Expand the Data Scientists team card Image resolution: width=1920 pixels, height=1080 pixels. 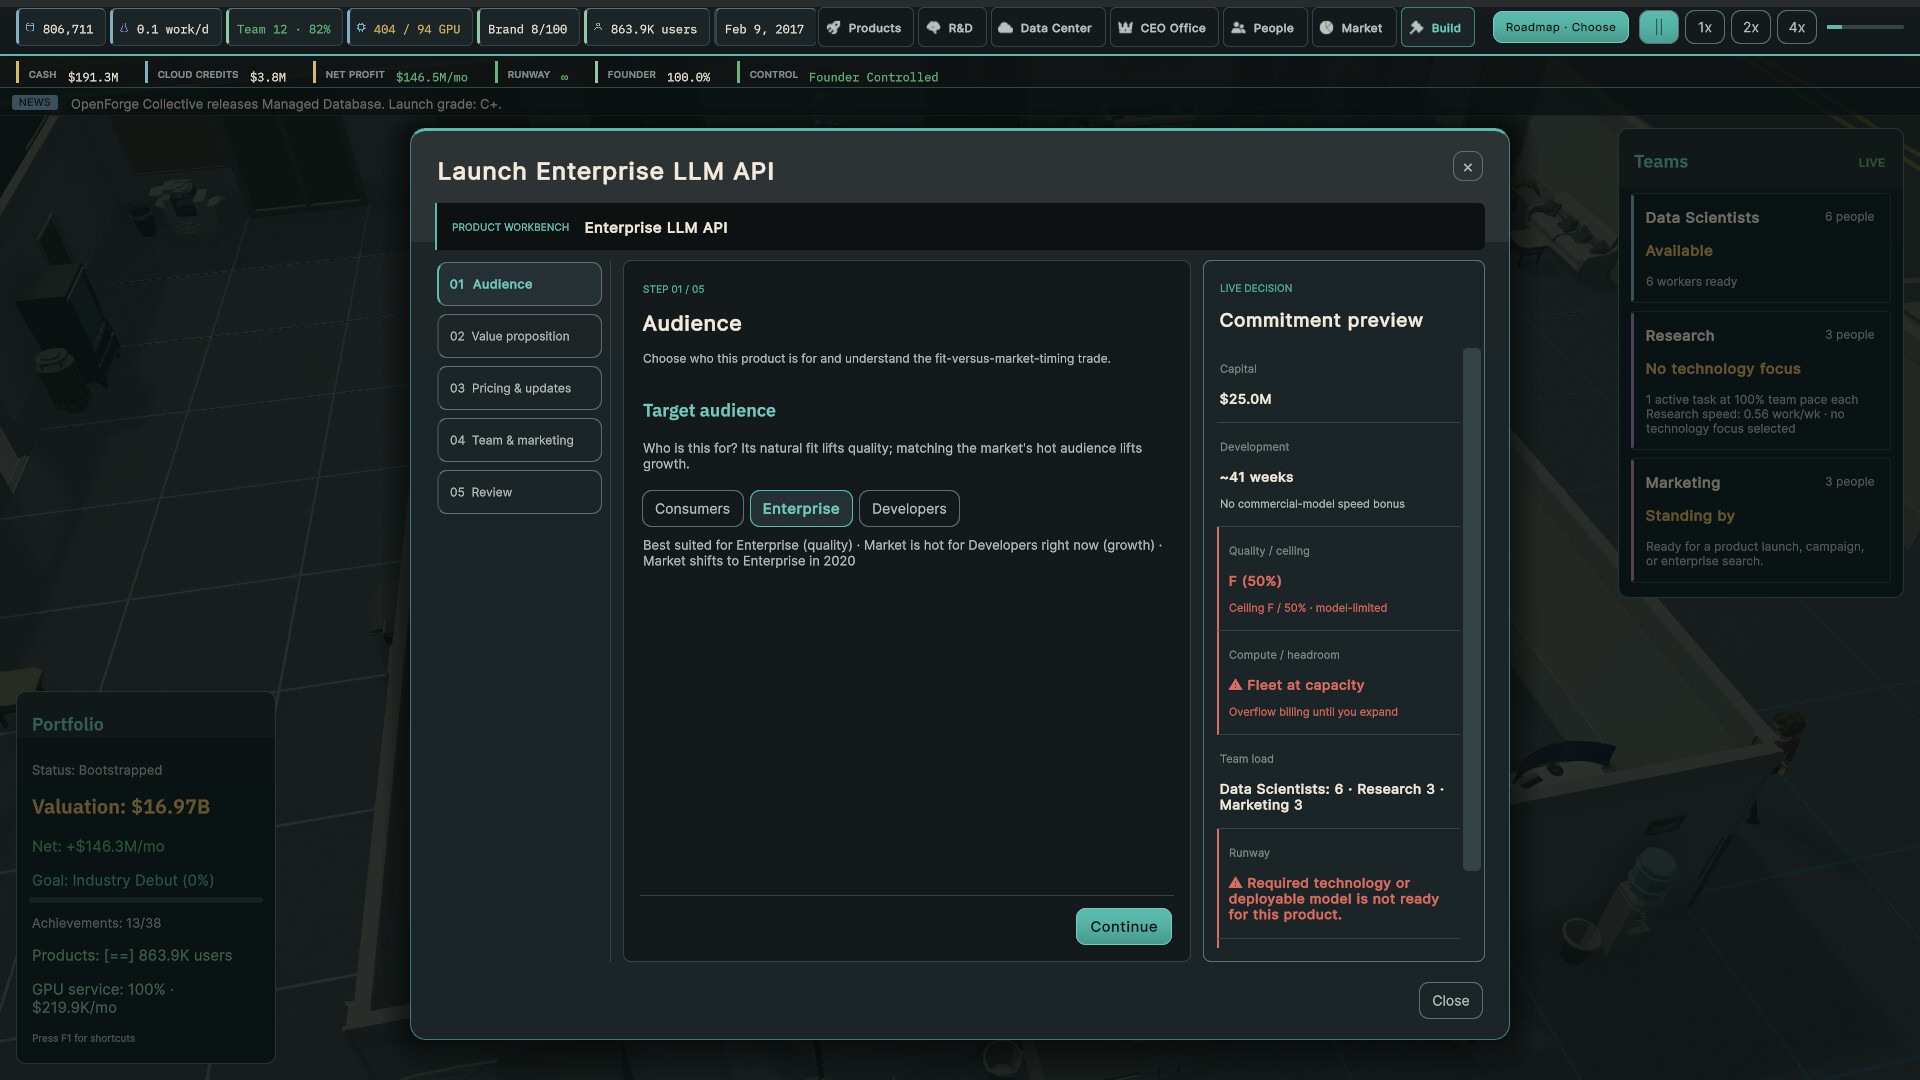(1760, 249)
